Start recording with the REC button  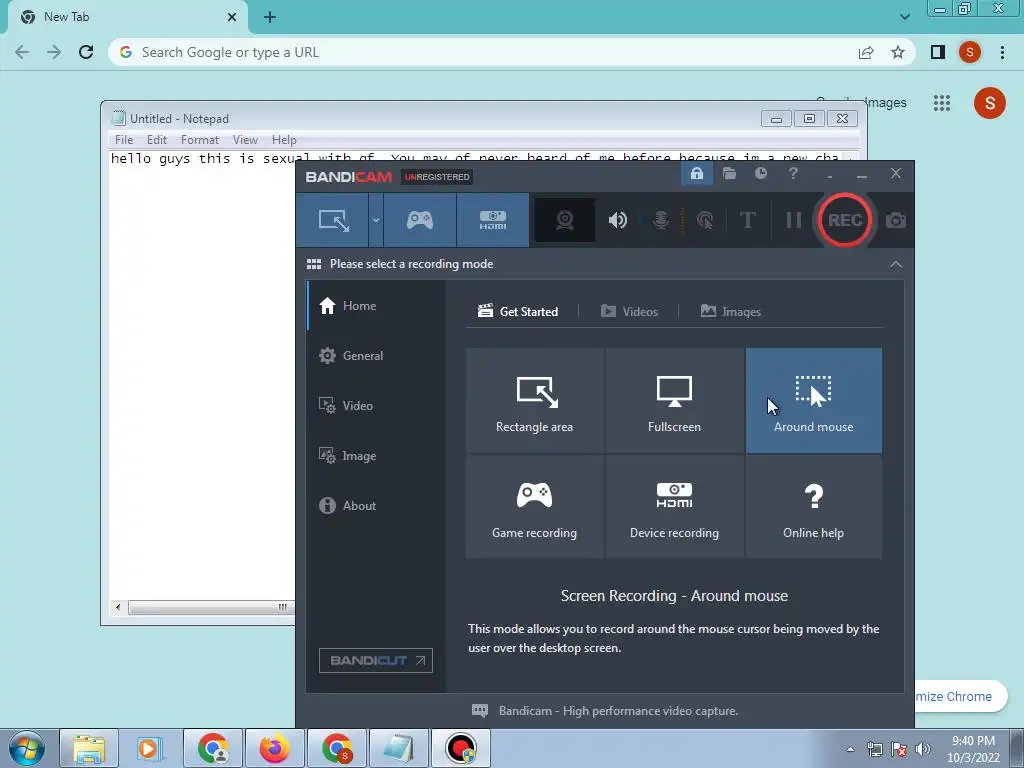tap(844, 220)
